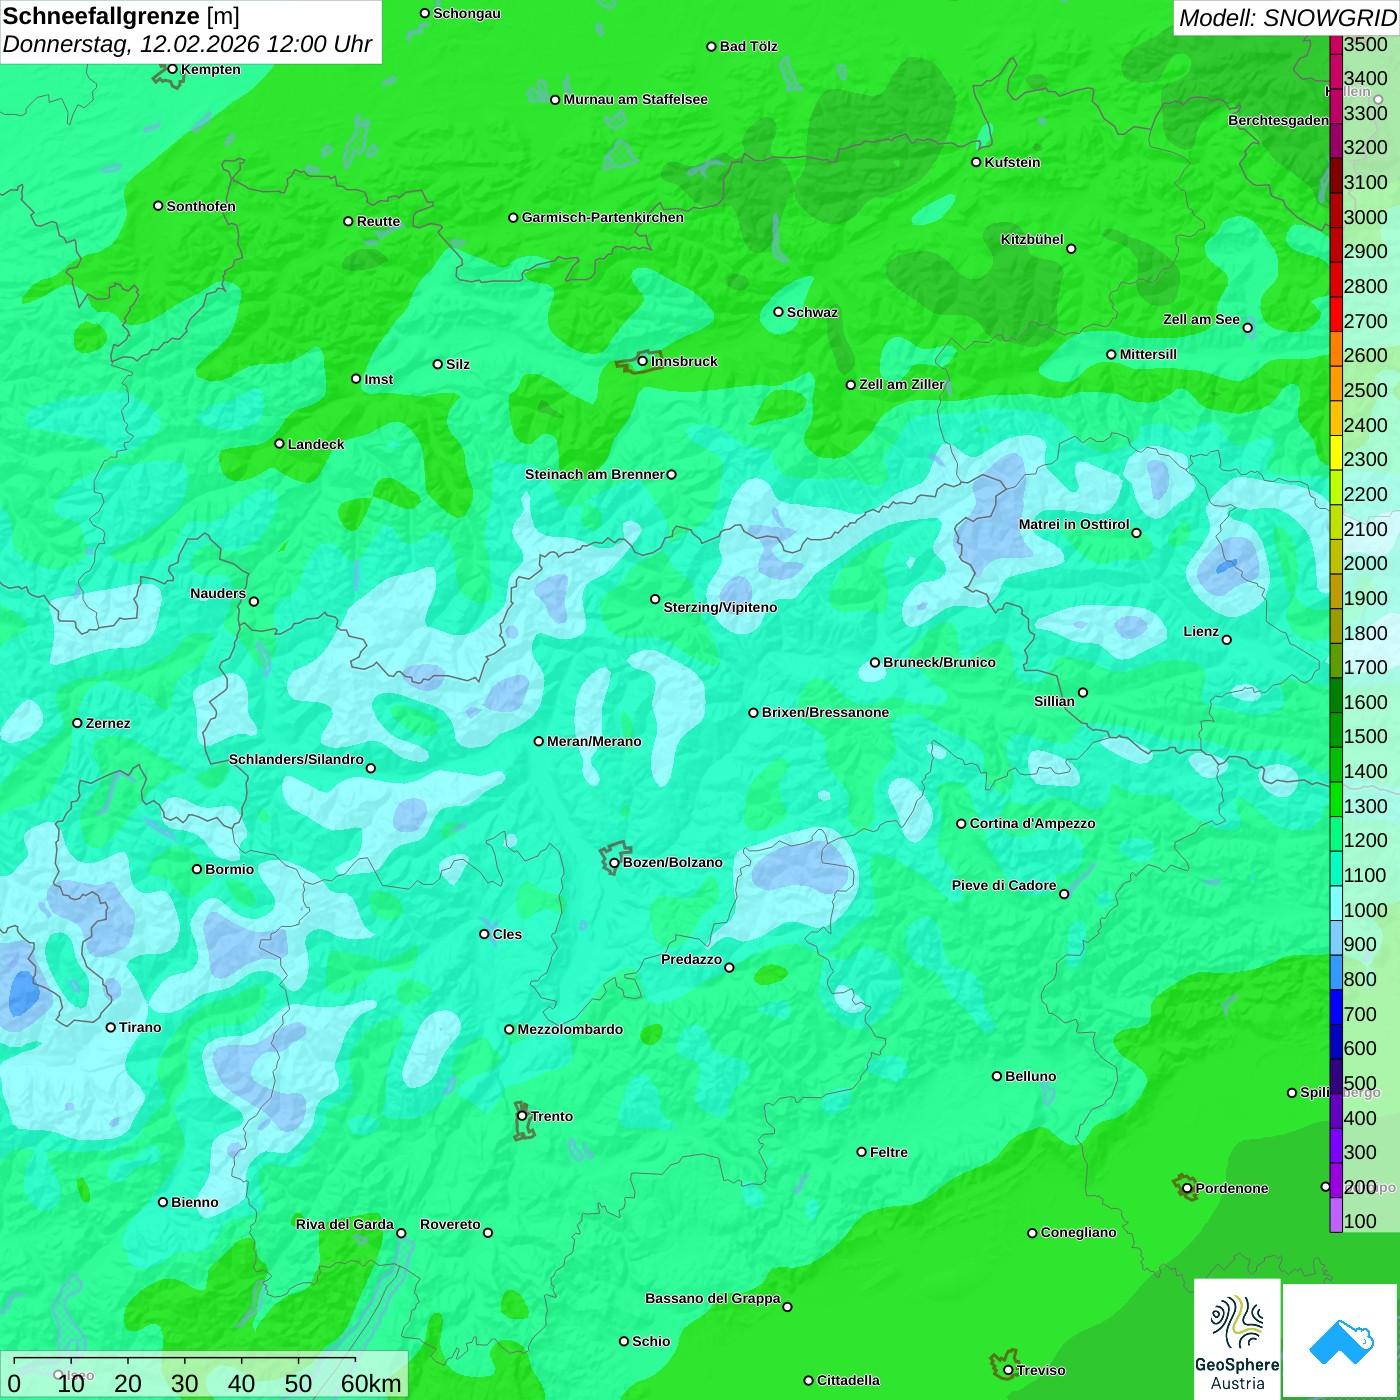Click the Modell: SNOWGRID label
The image size is (1400, 1400).
tap(1287, 18)
